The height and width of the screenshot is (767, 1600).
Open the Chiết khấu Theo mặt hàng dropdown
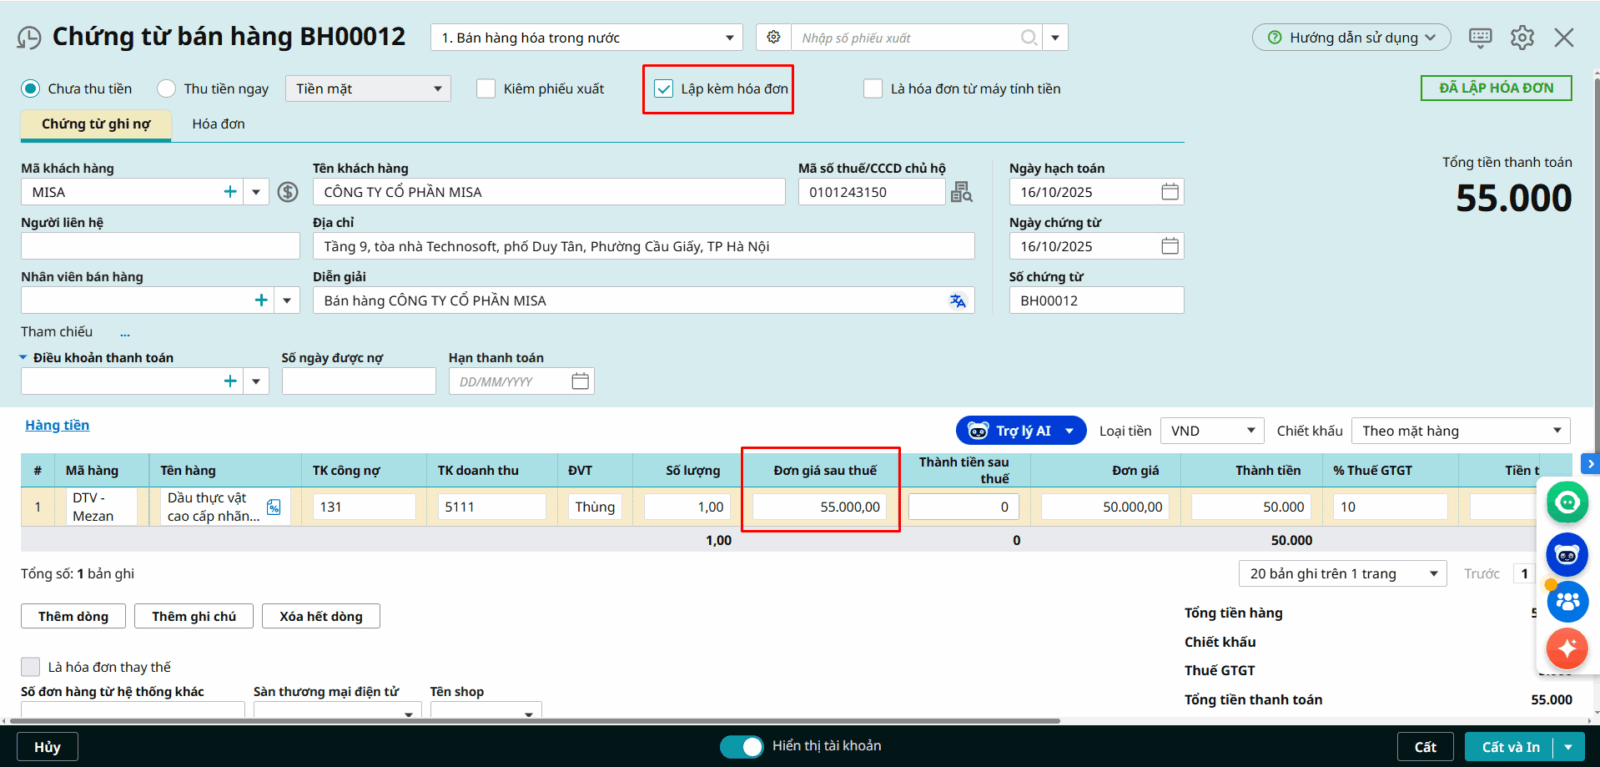point(1460,431)
